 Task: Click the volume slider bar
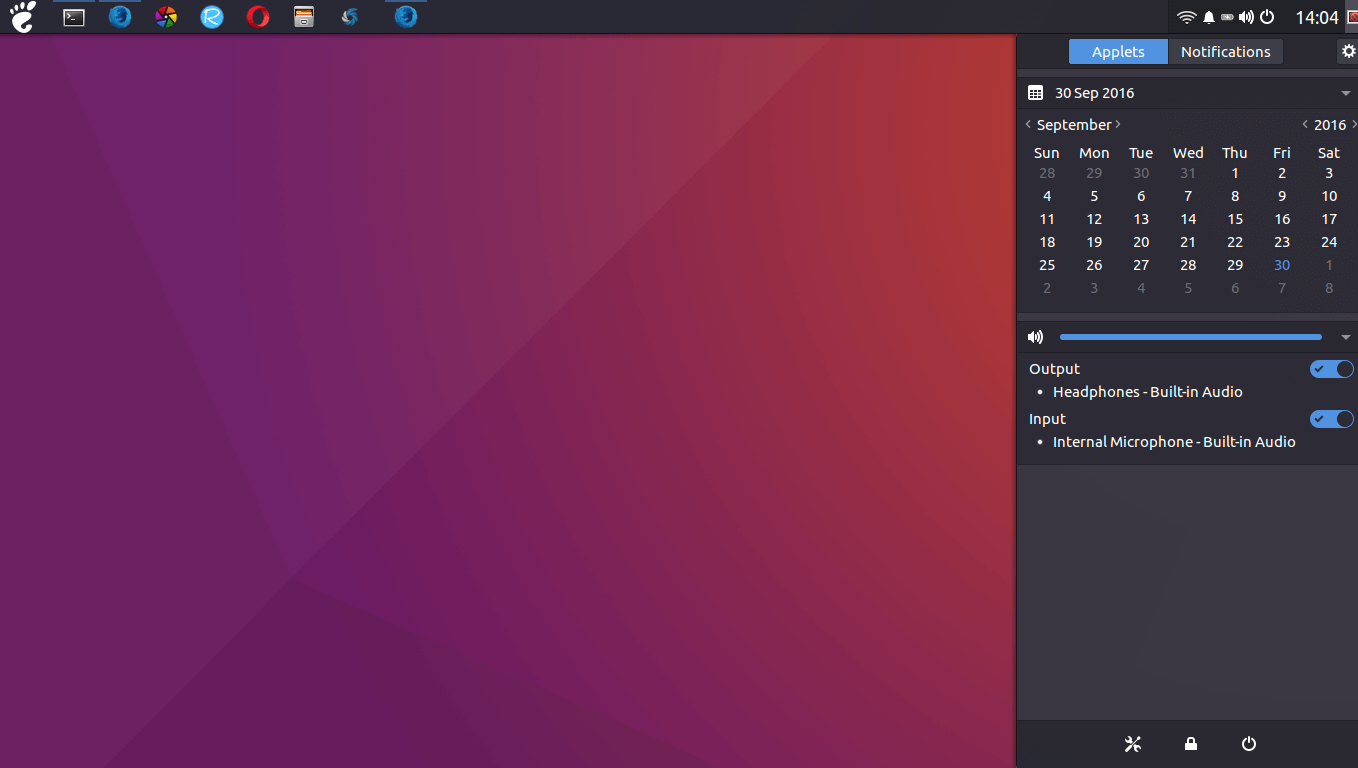point(1190,337)
